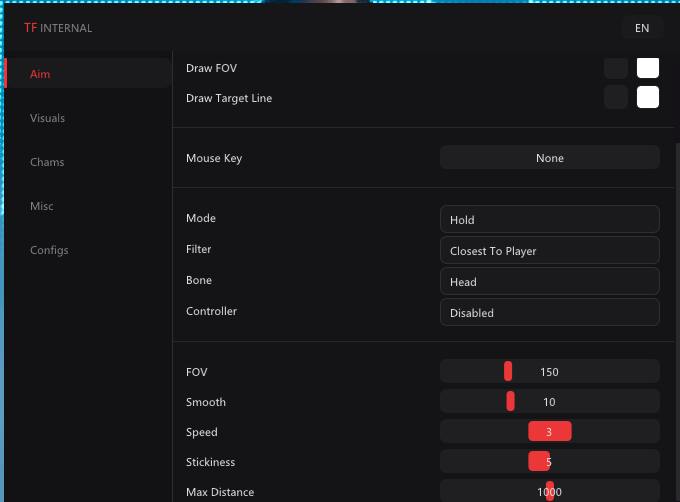Expand the Controller dropdown showing Disabled

click(x=550, y=312)
